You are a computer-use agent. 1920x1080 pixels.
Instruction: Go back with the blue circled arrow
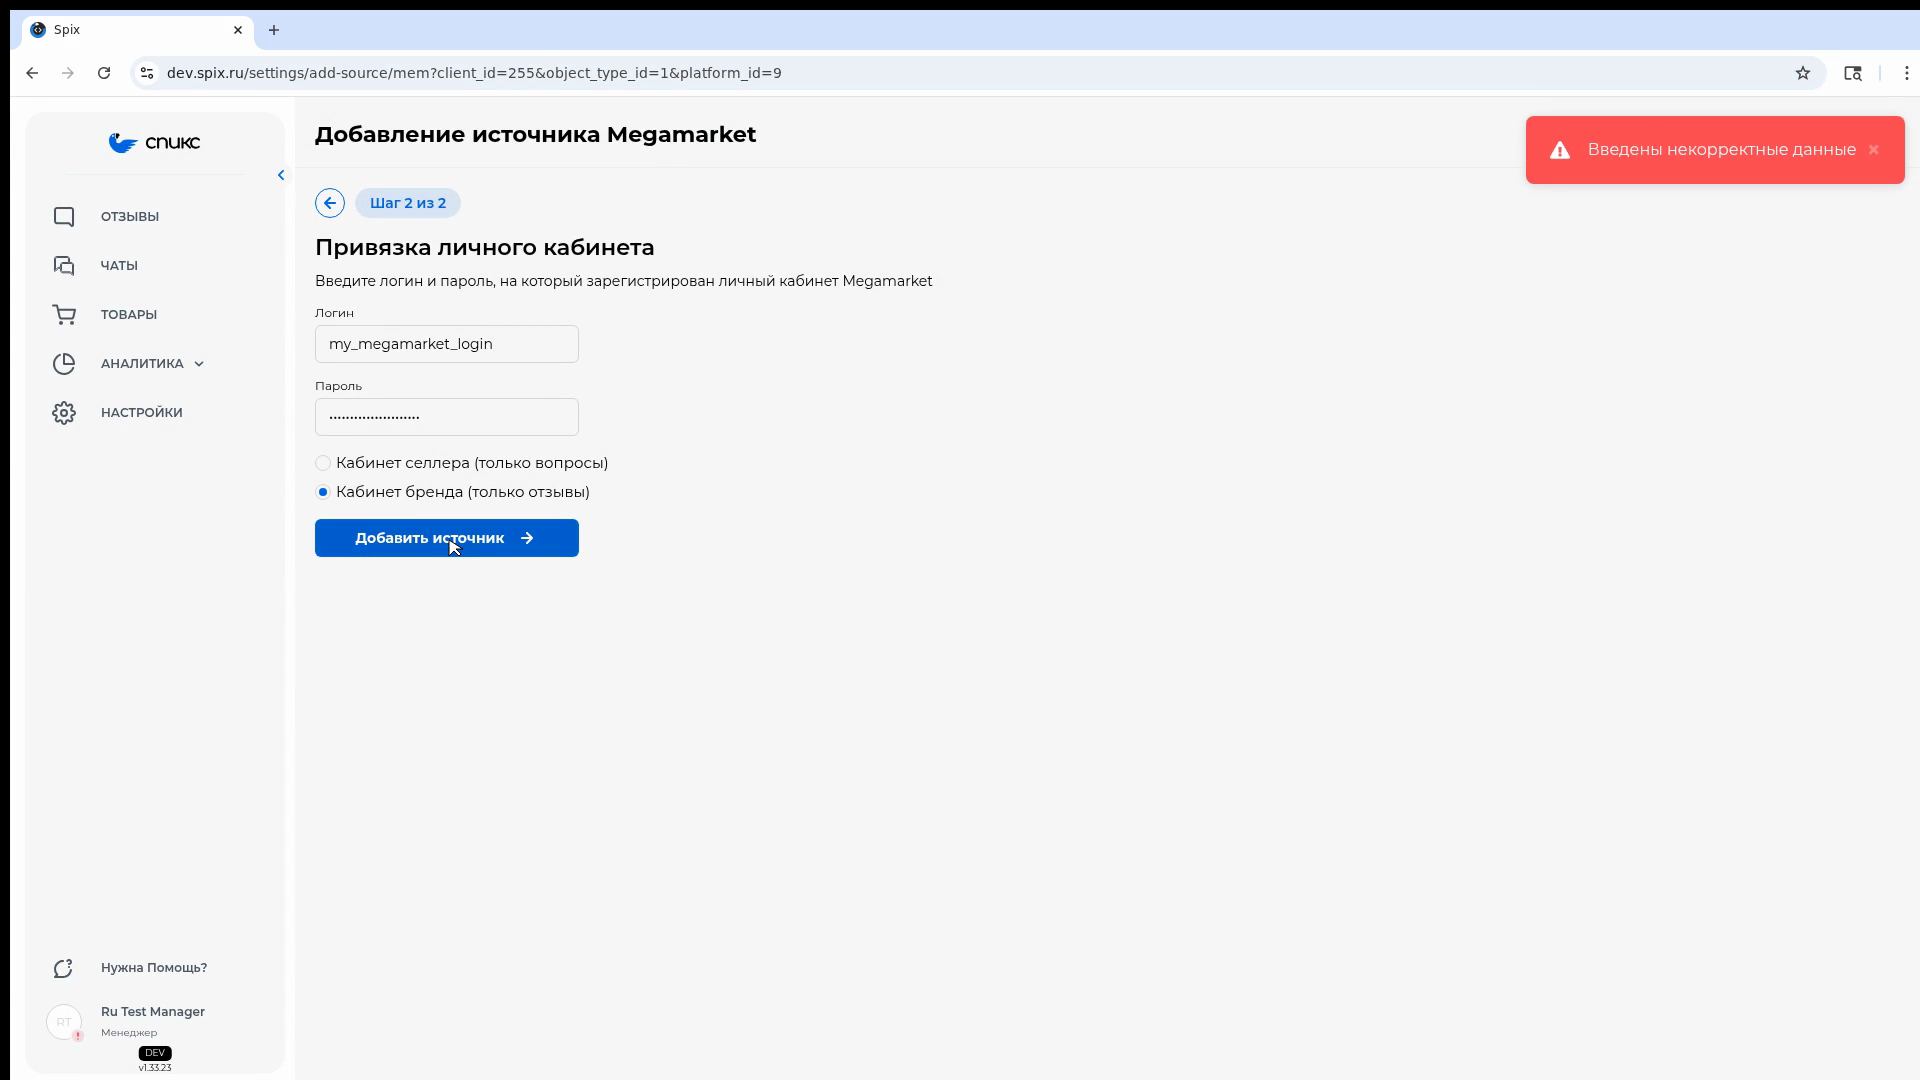330,203
